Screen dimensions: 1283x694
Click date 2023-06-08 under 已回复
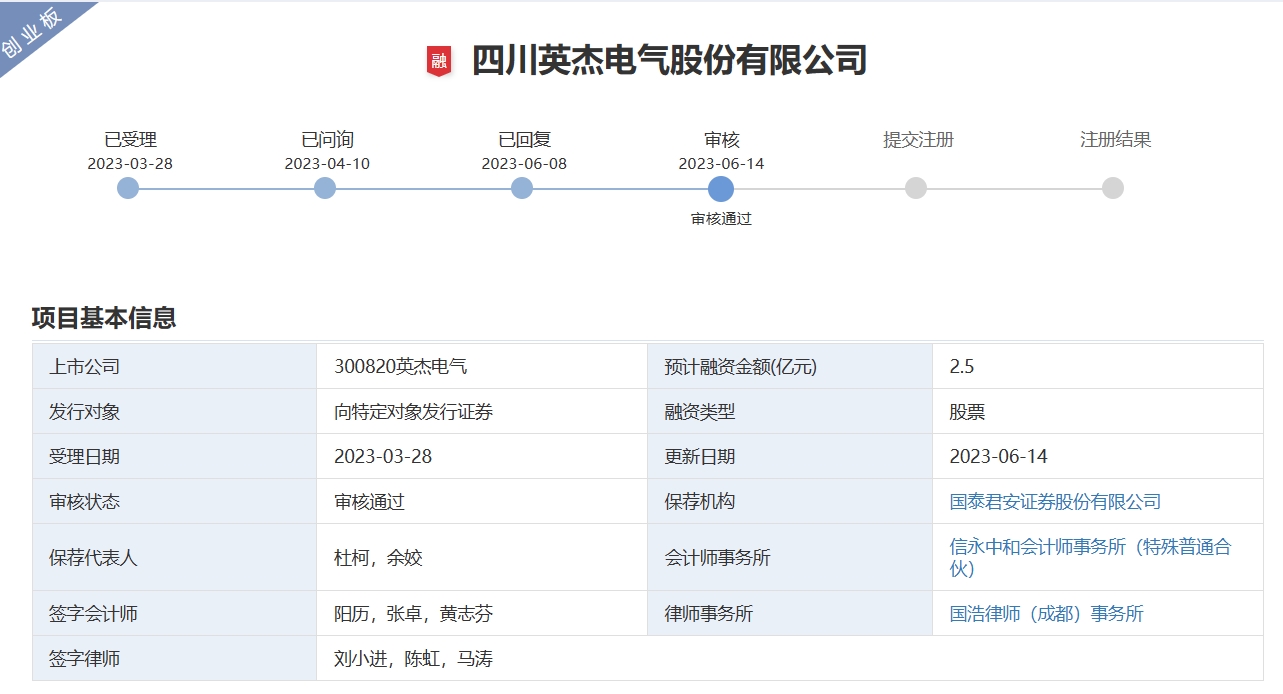pos(524,163)
